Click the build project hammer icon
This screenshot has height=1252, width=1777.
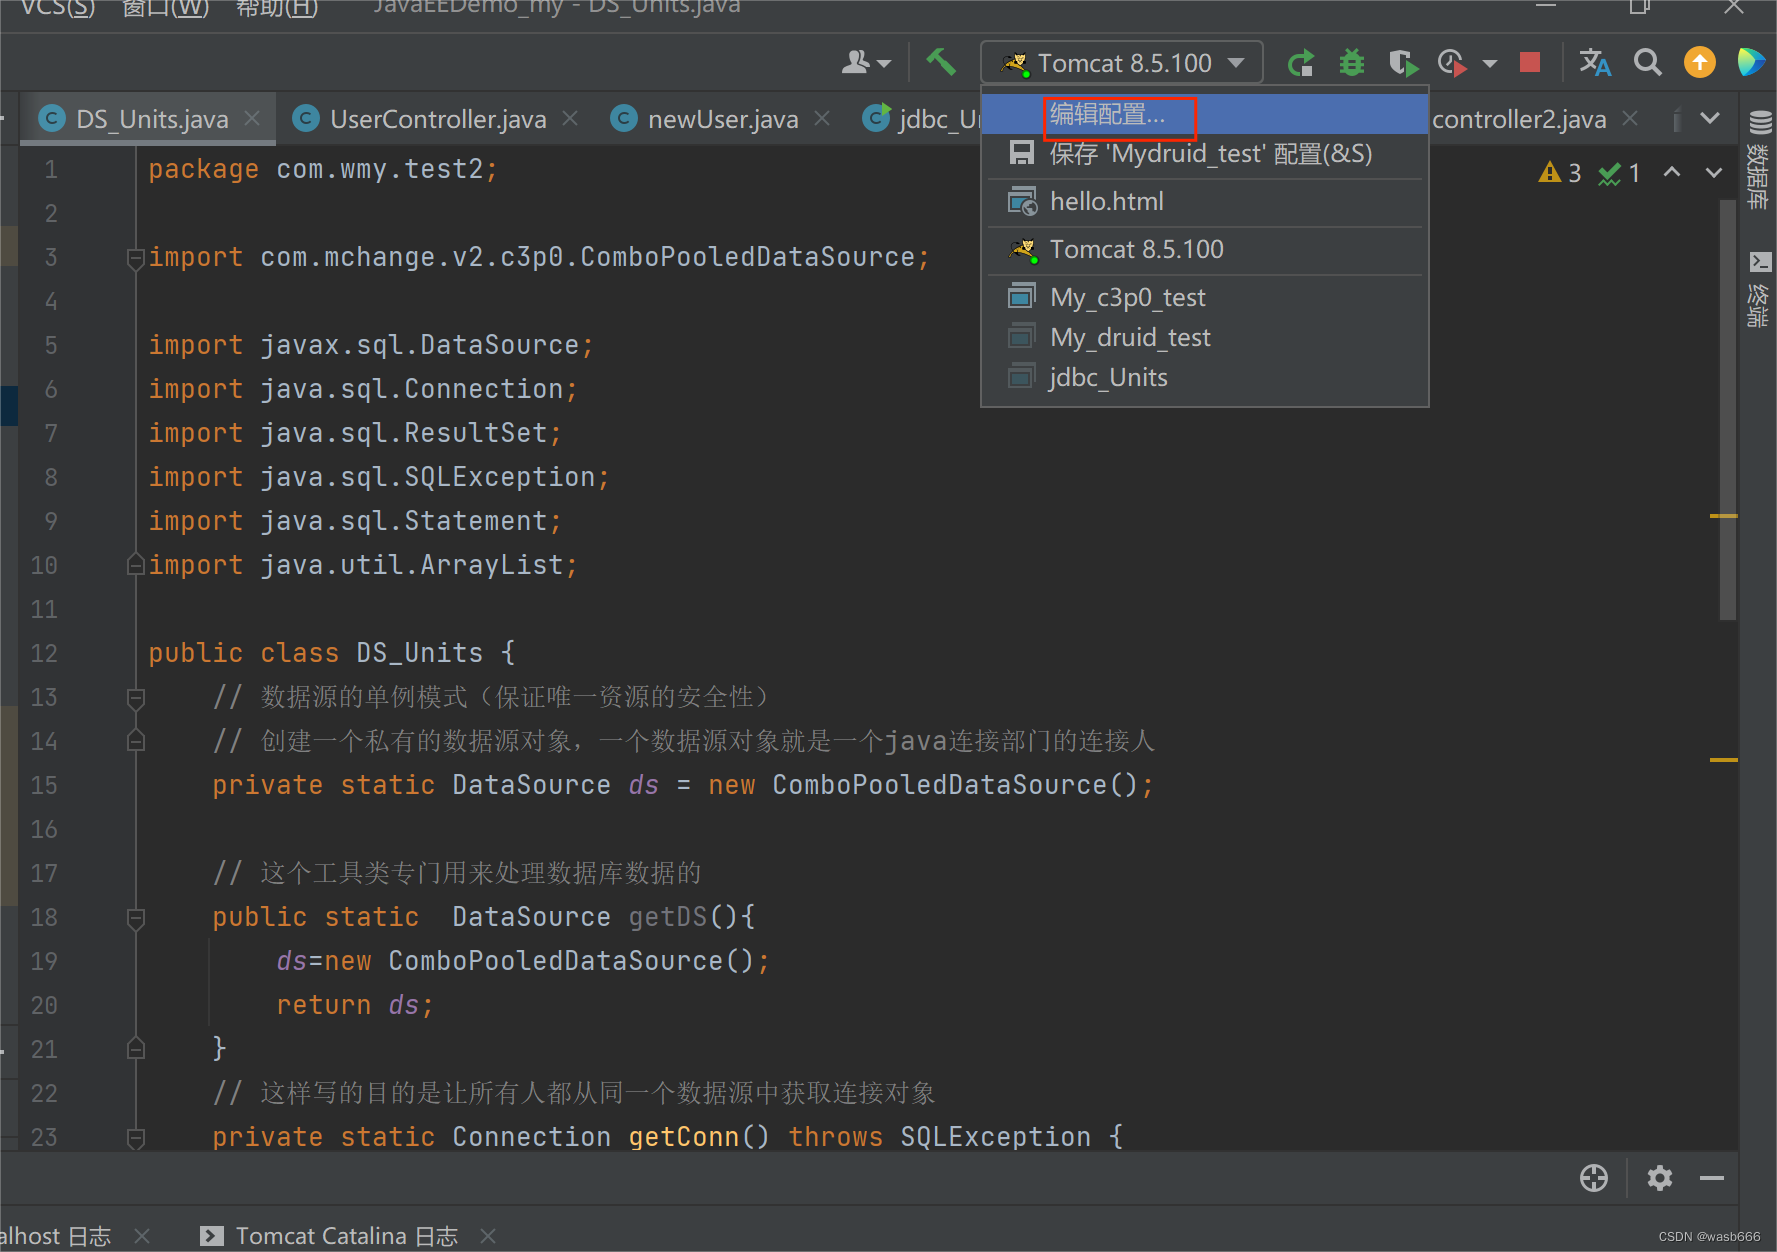coord(941,62)
